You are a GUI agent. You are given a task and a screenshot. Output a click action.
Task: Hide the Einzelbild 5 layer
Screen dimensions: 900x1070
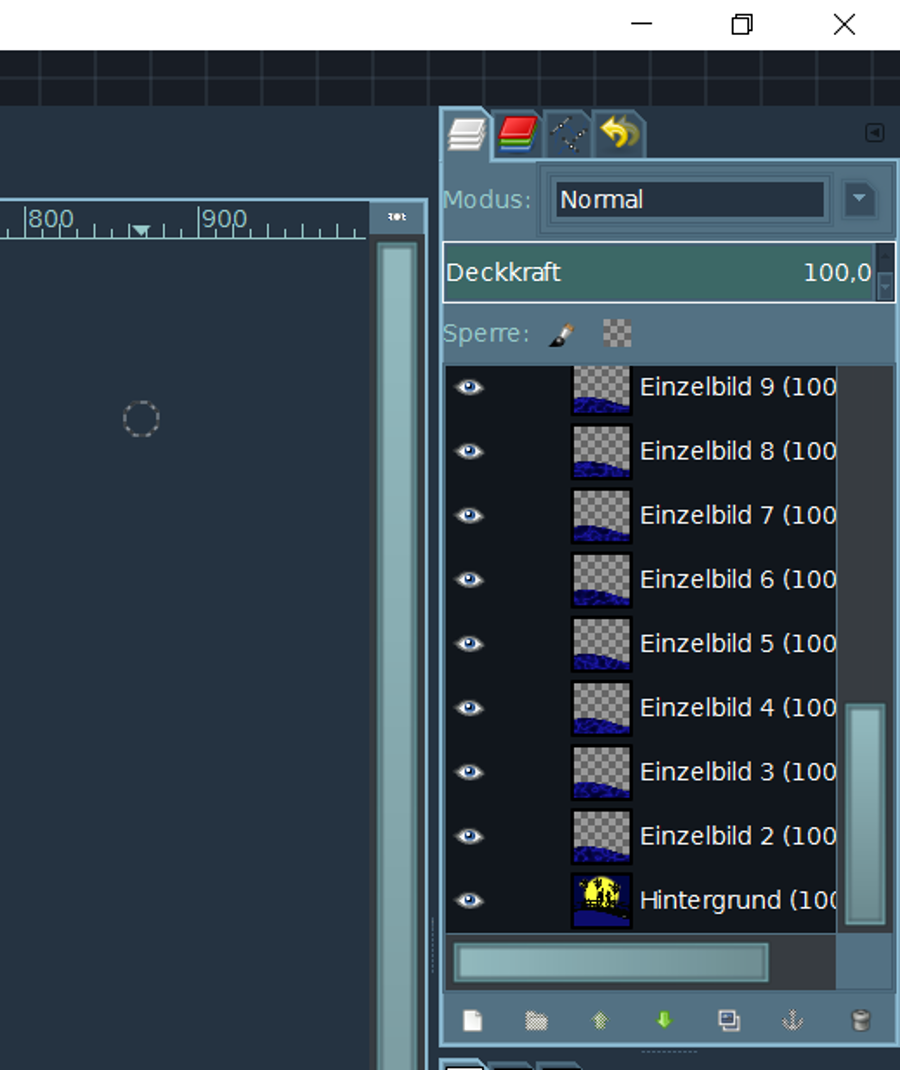(x=469, y=644)
